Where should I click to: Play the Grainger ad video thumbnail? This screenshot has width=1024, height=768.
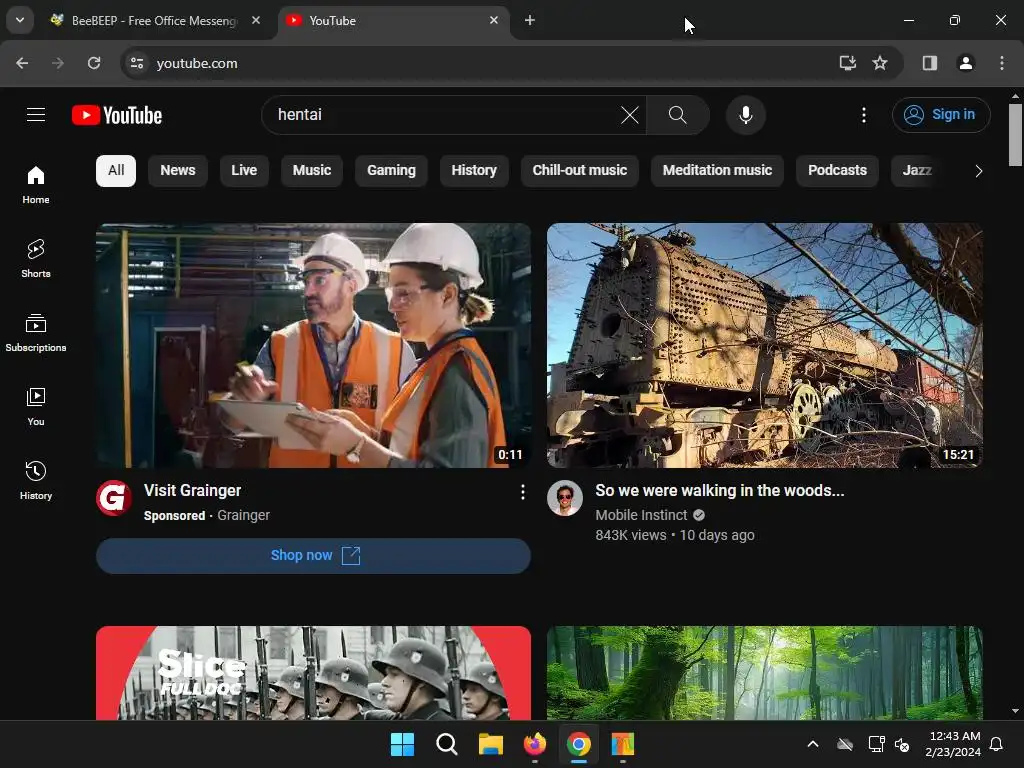click(313, 345)
